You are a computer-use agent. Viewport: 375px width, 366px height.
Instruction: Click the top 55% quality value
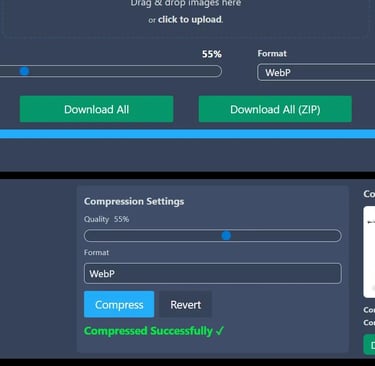212,54
